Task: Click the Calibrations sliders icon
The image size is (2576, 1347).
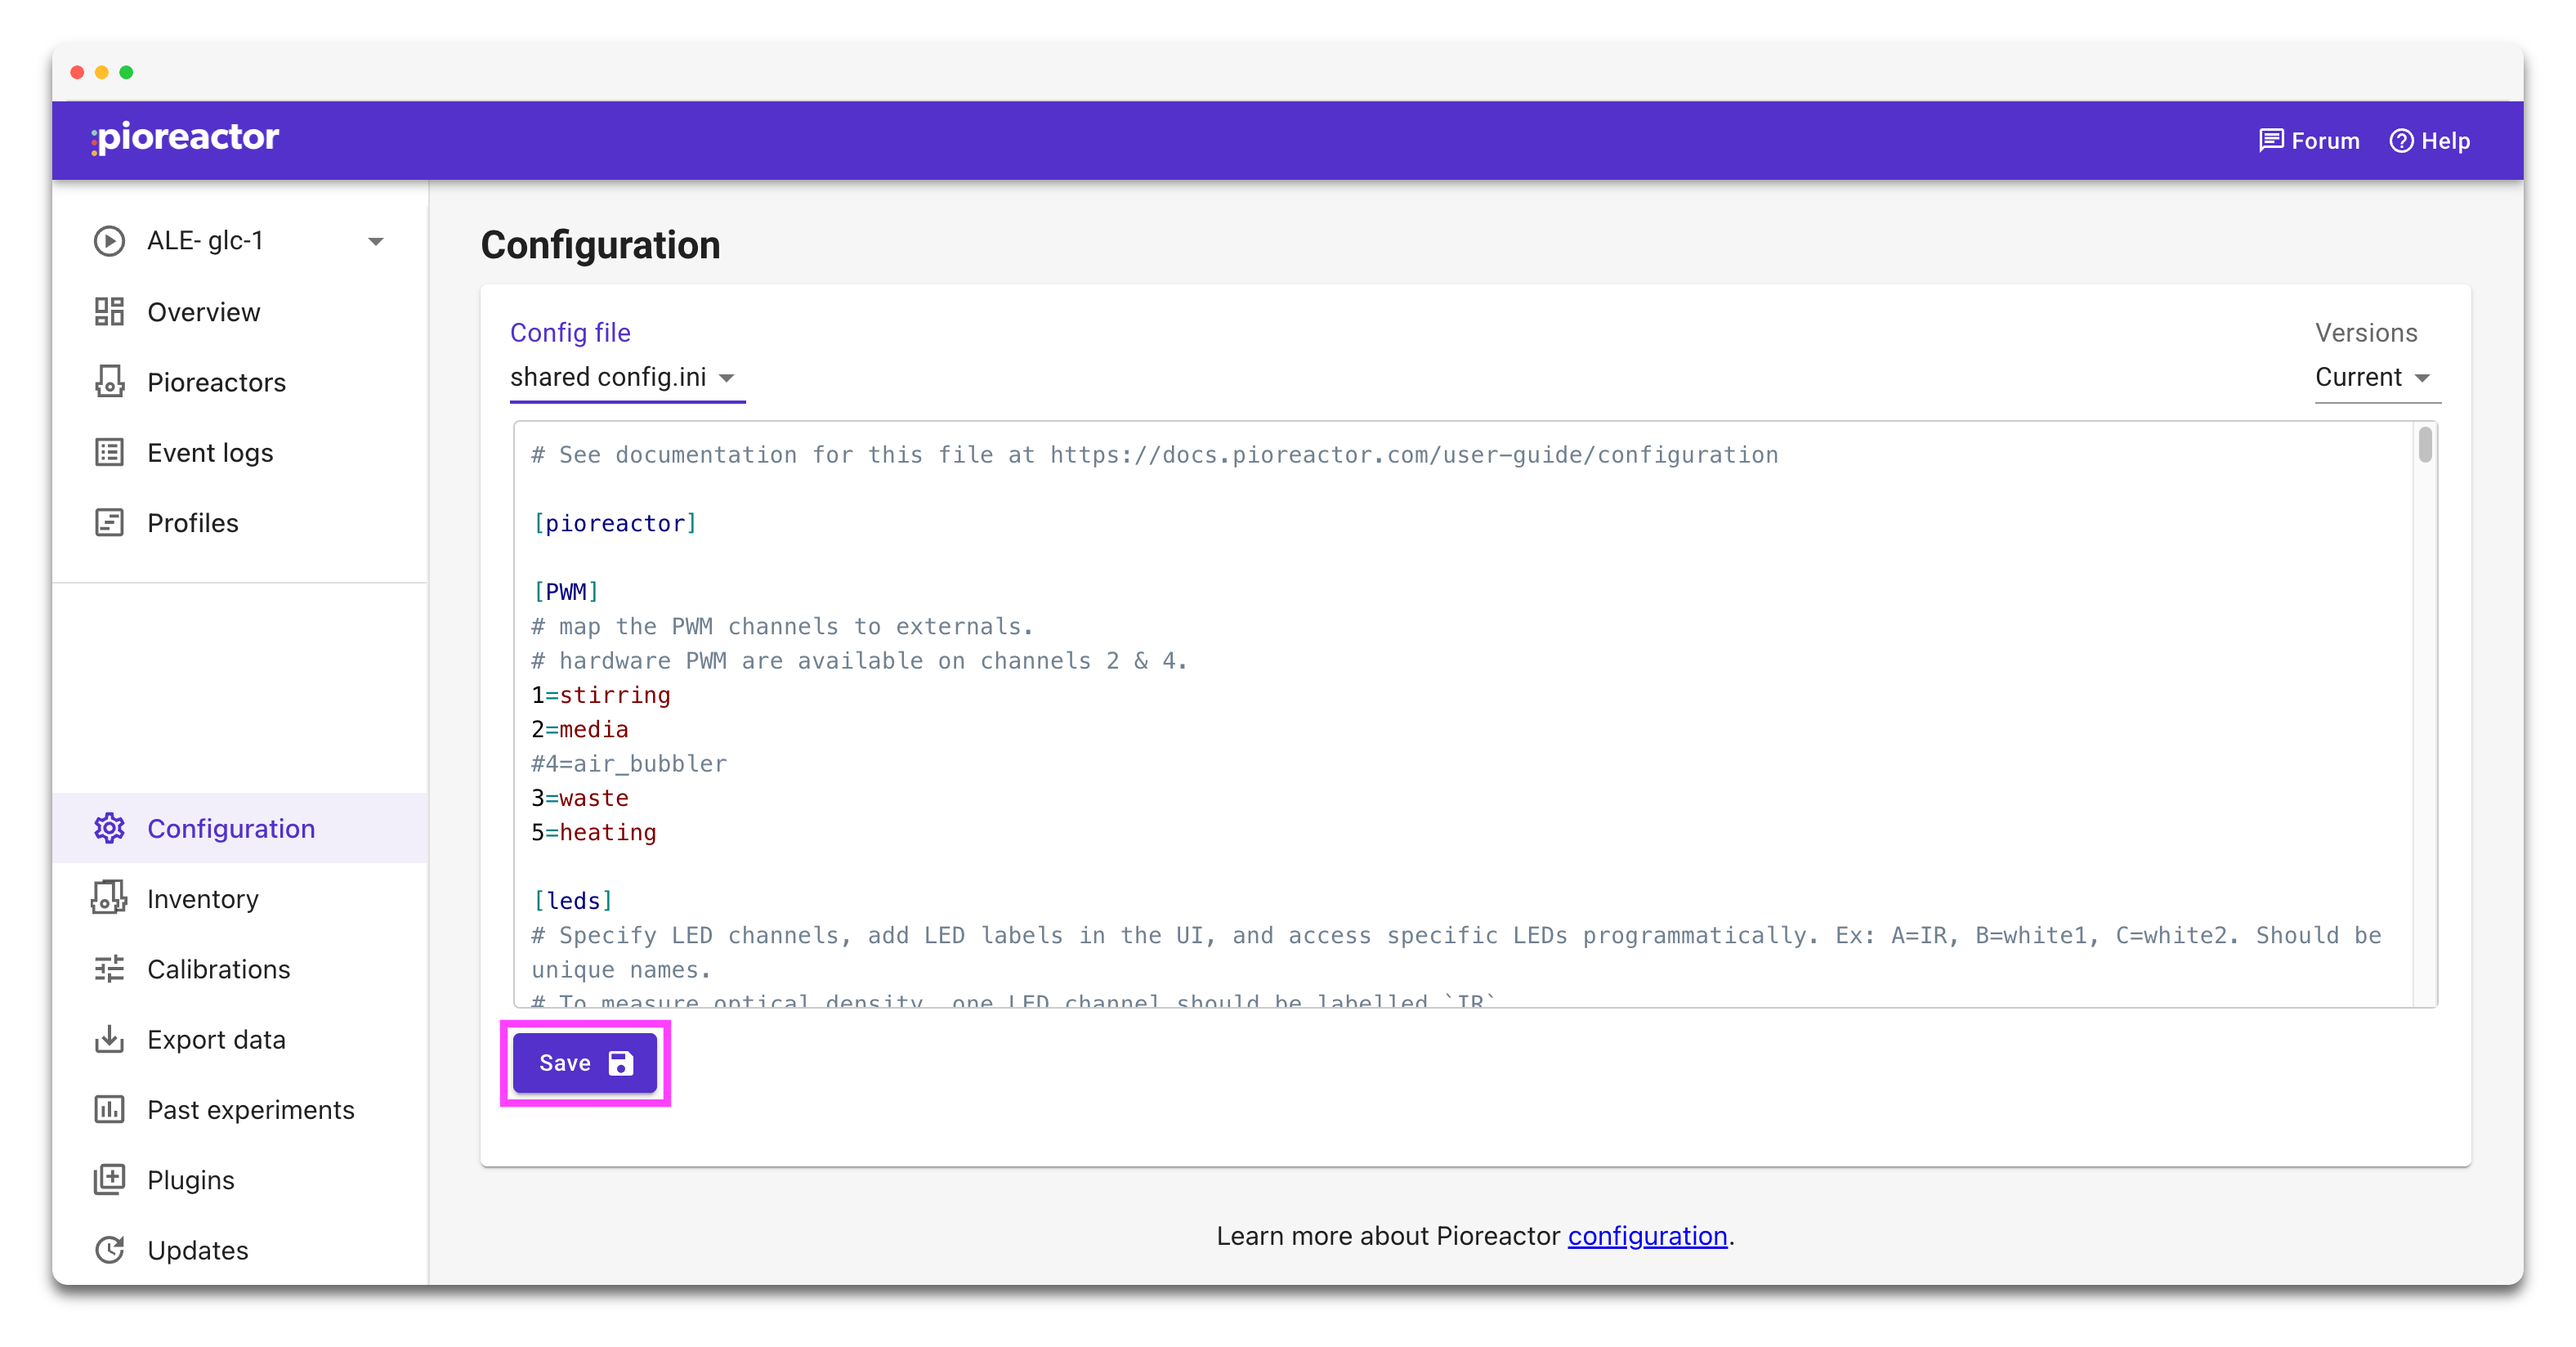Action: point(110,968)
